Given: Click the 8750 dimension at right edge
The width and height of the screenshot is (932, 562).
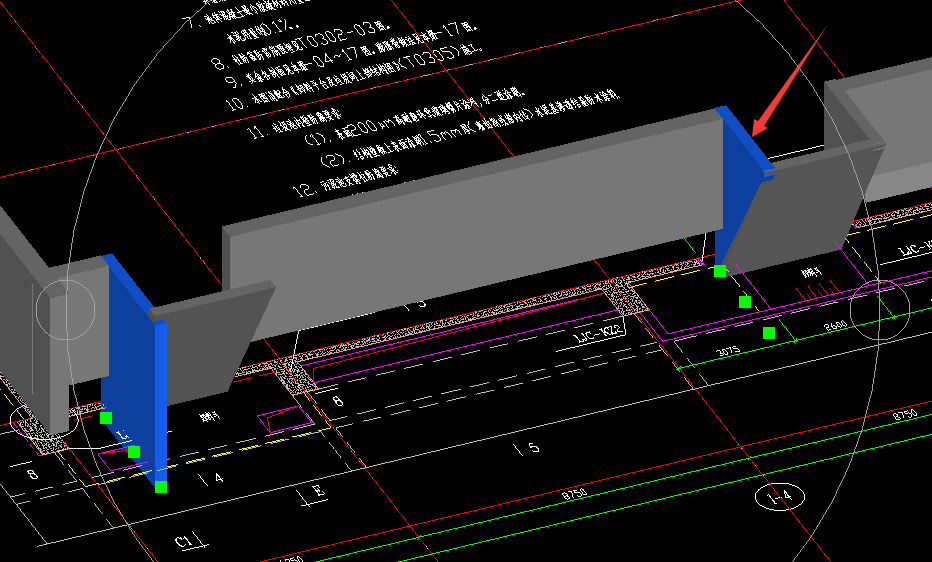Looking at the screenshot, I should pos(905,415).
